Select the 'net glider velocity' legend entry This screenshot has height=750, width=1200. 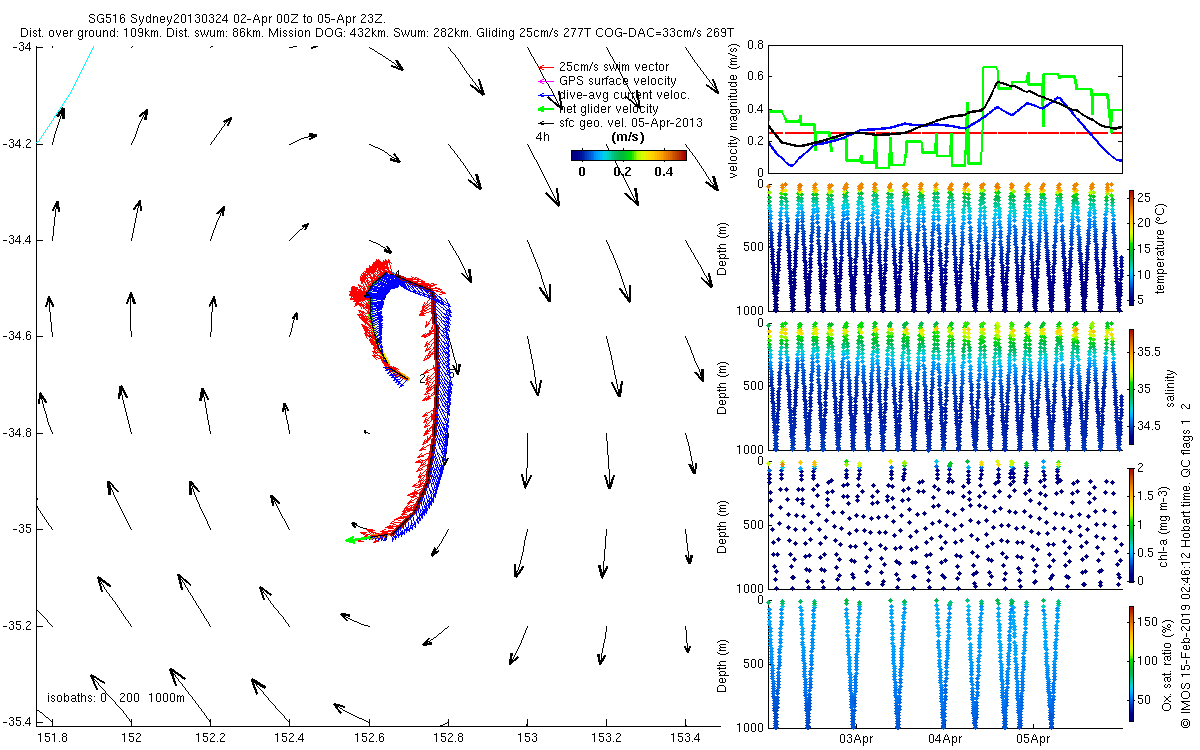click(x=609, y=109)
